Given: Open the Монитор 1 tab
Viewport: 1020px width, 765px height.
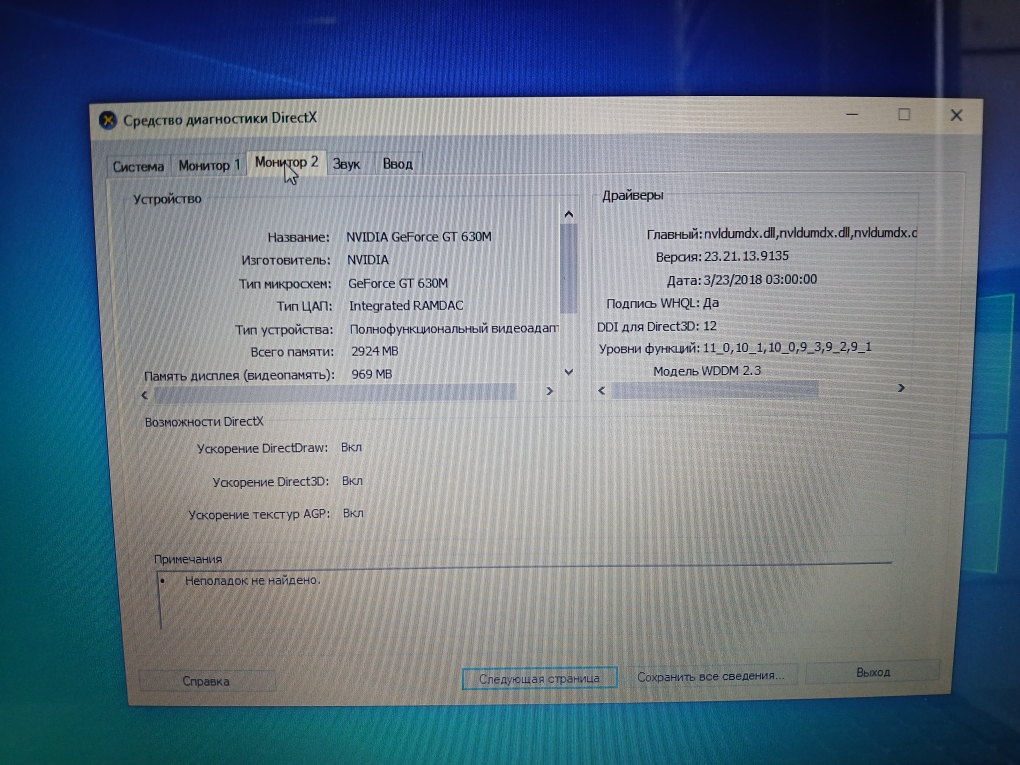Looking at the screenshot, I should click(209, 165).
